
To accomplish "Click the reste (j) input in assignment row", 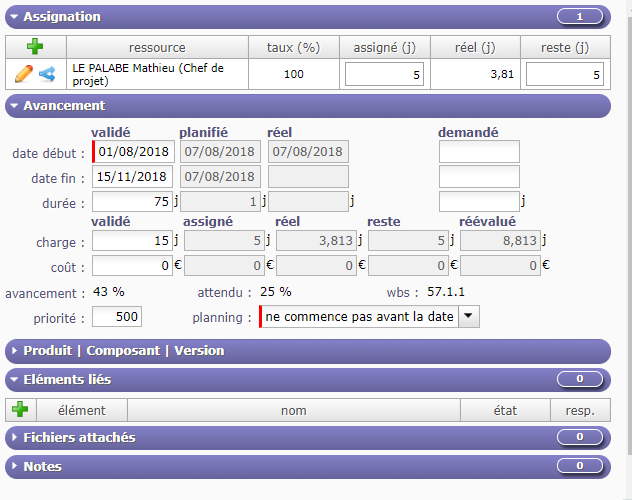I will point(566,74).
